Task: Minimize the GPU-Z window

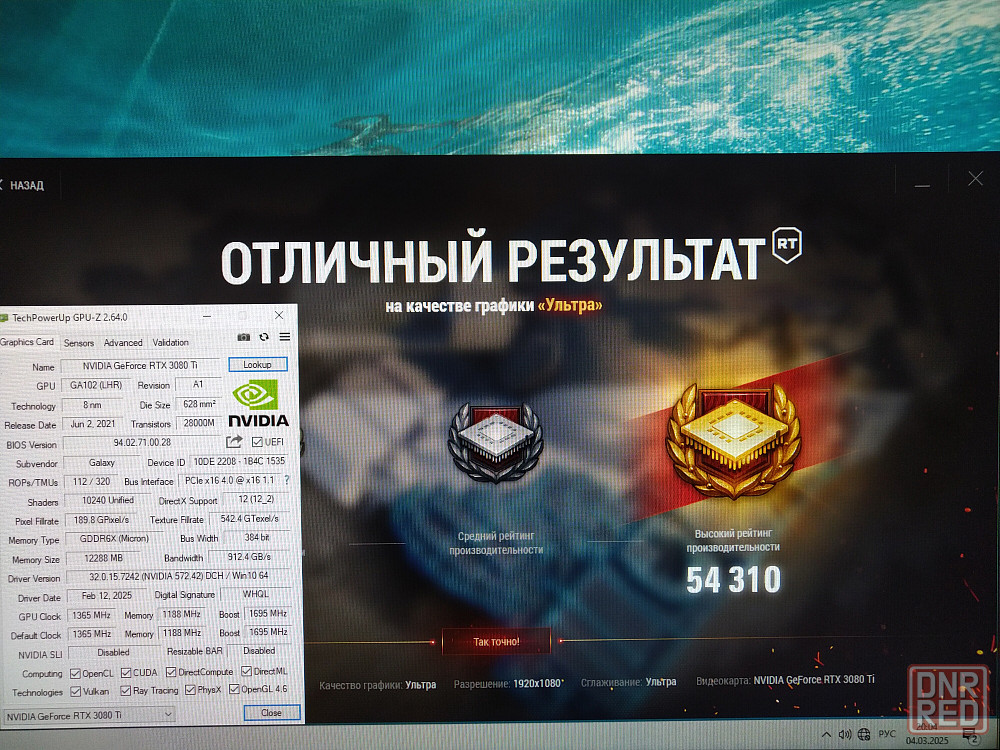Action: (x=207, y=316)
